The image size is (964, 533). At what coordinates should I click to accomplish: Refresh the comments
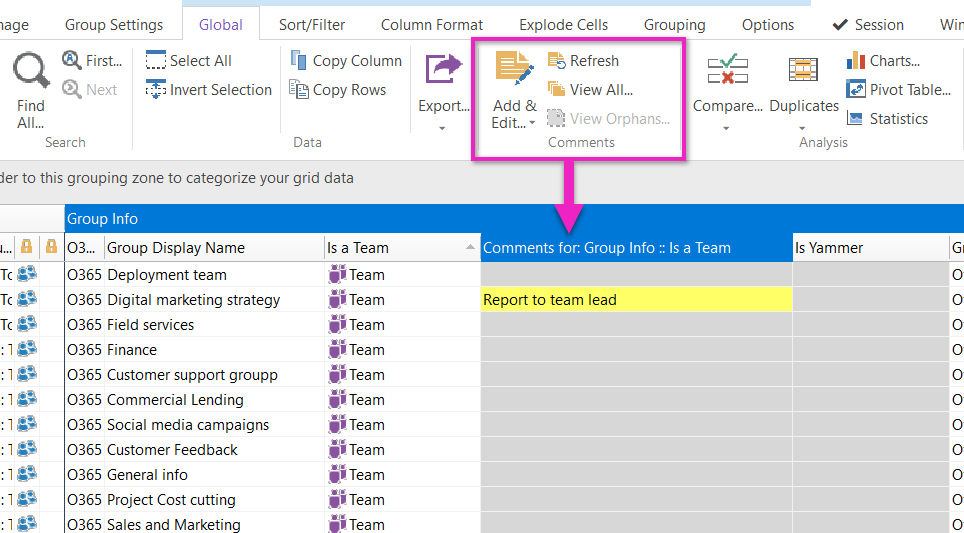pyautogui.click(x=583, y=61)
